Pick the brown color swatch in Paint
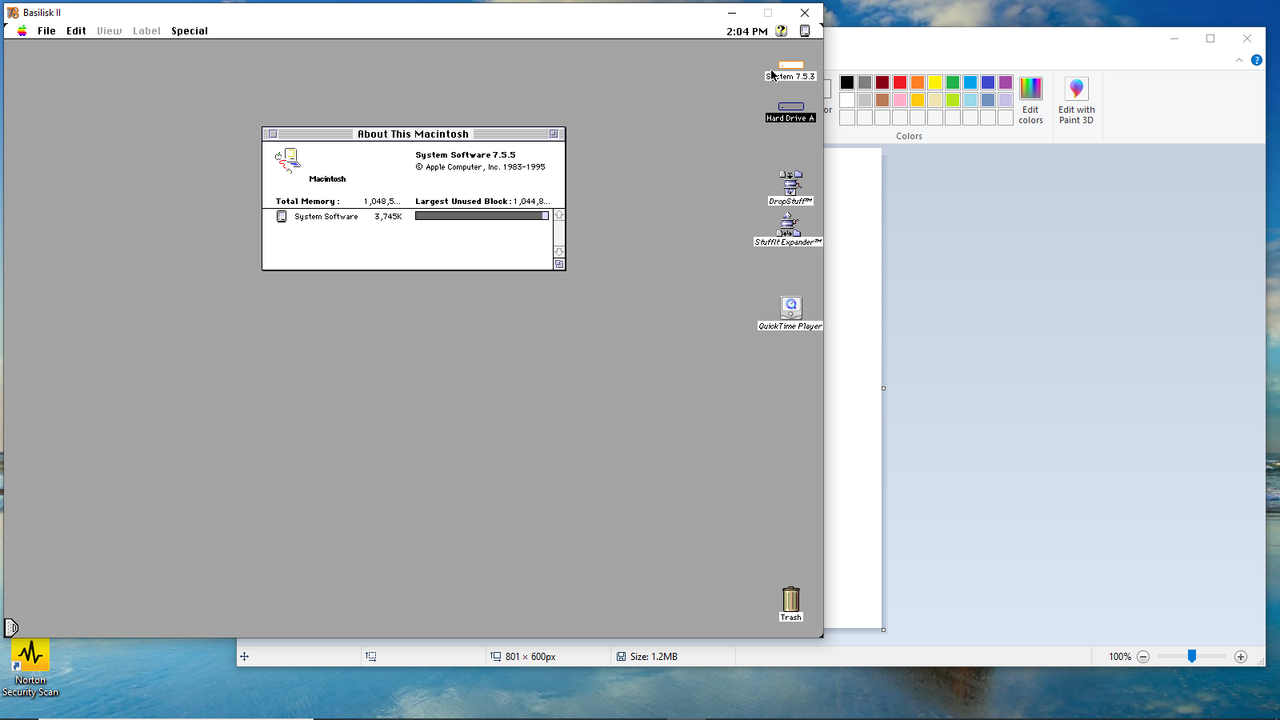The height and width of the screenshot is (720, 1280). tap(882, 100)
